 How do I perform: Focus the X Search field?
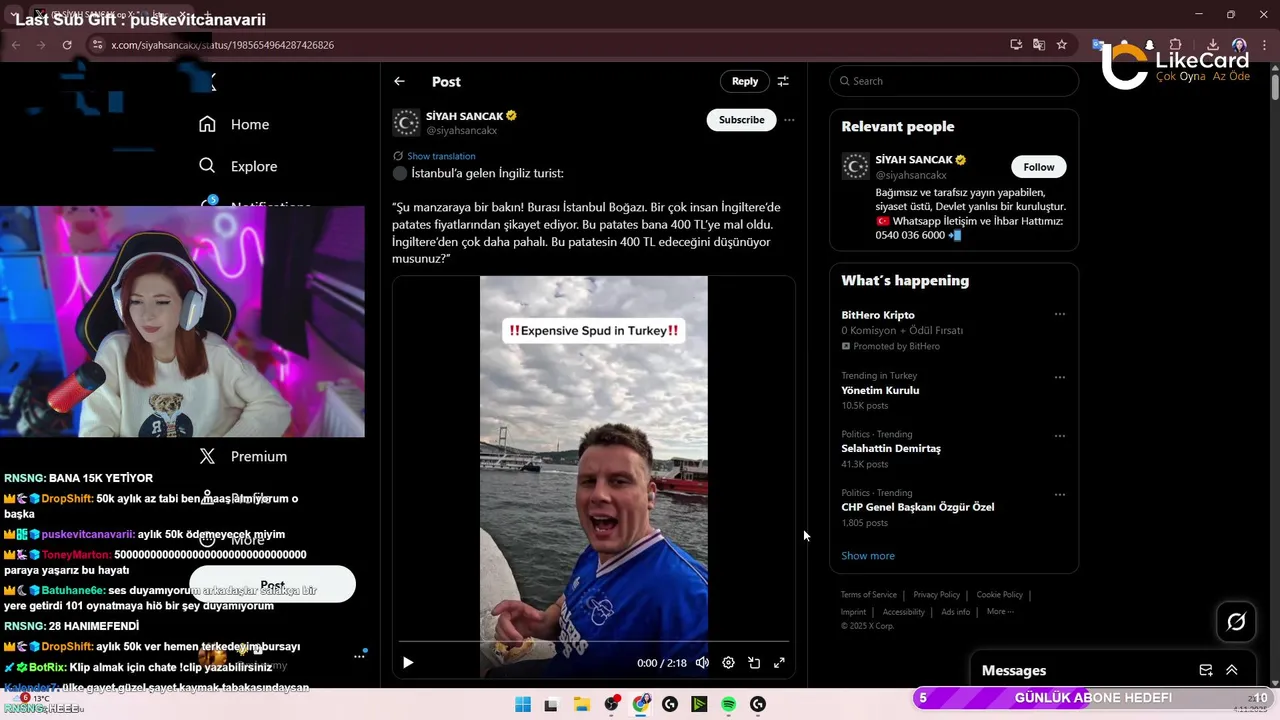[x=954, y=81]
